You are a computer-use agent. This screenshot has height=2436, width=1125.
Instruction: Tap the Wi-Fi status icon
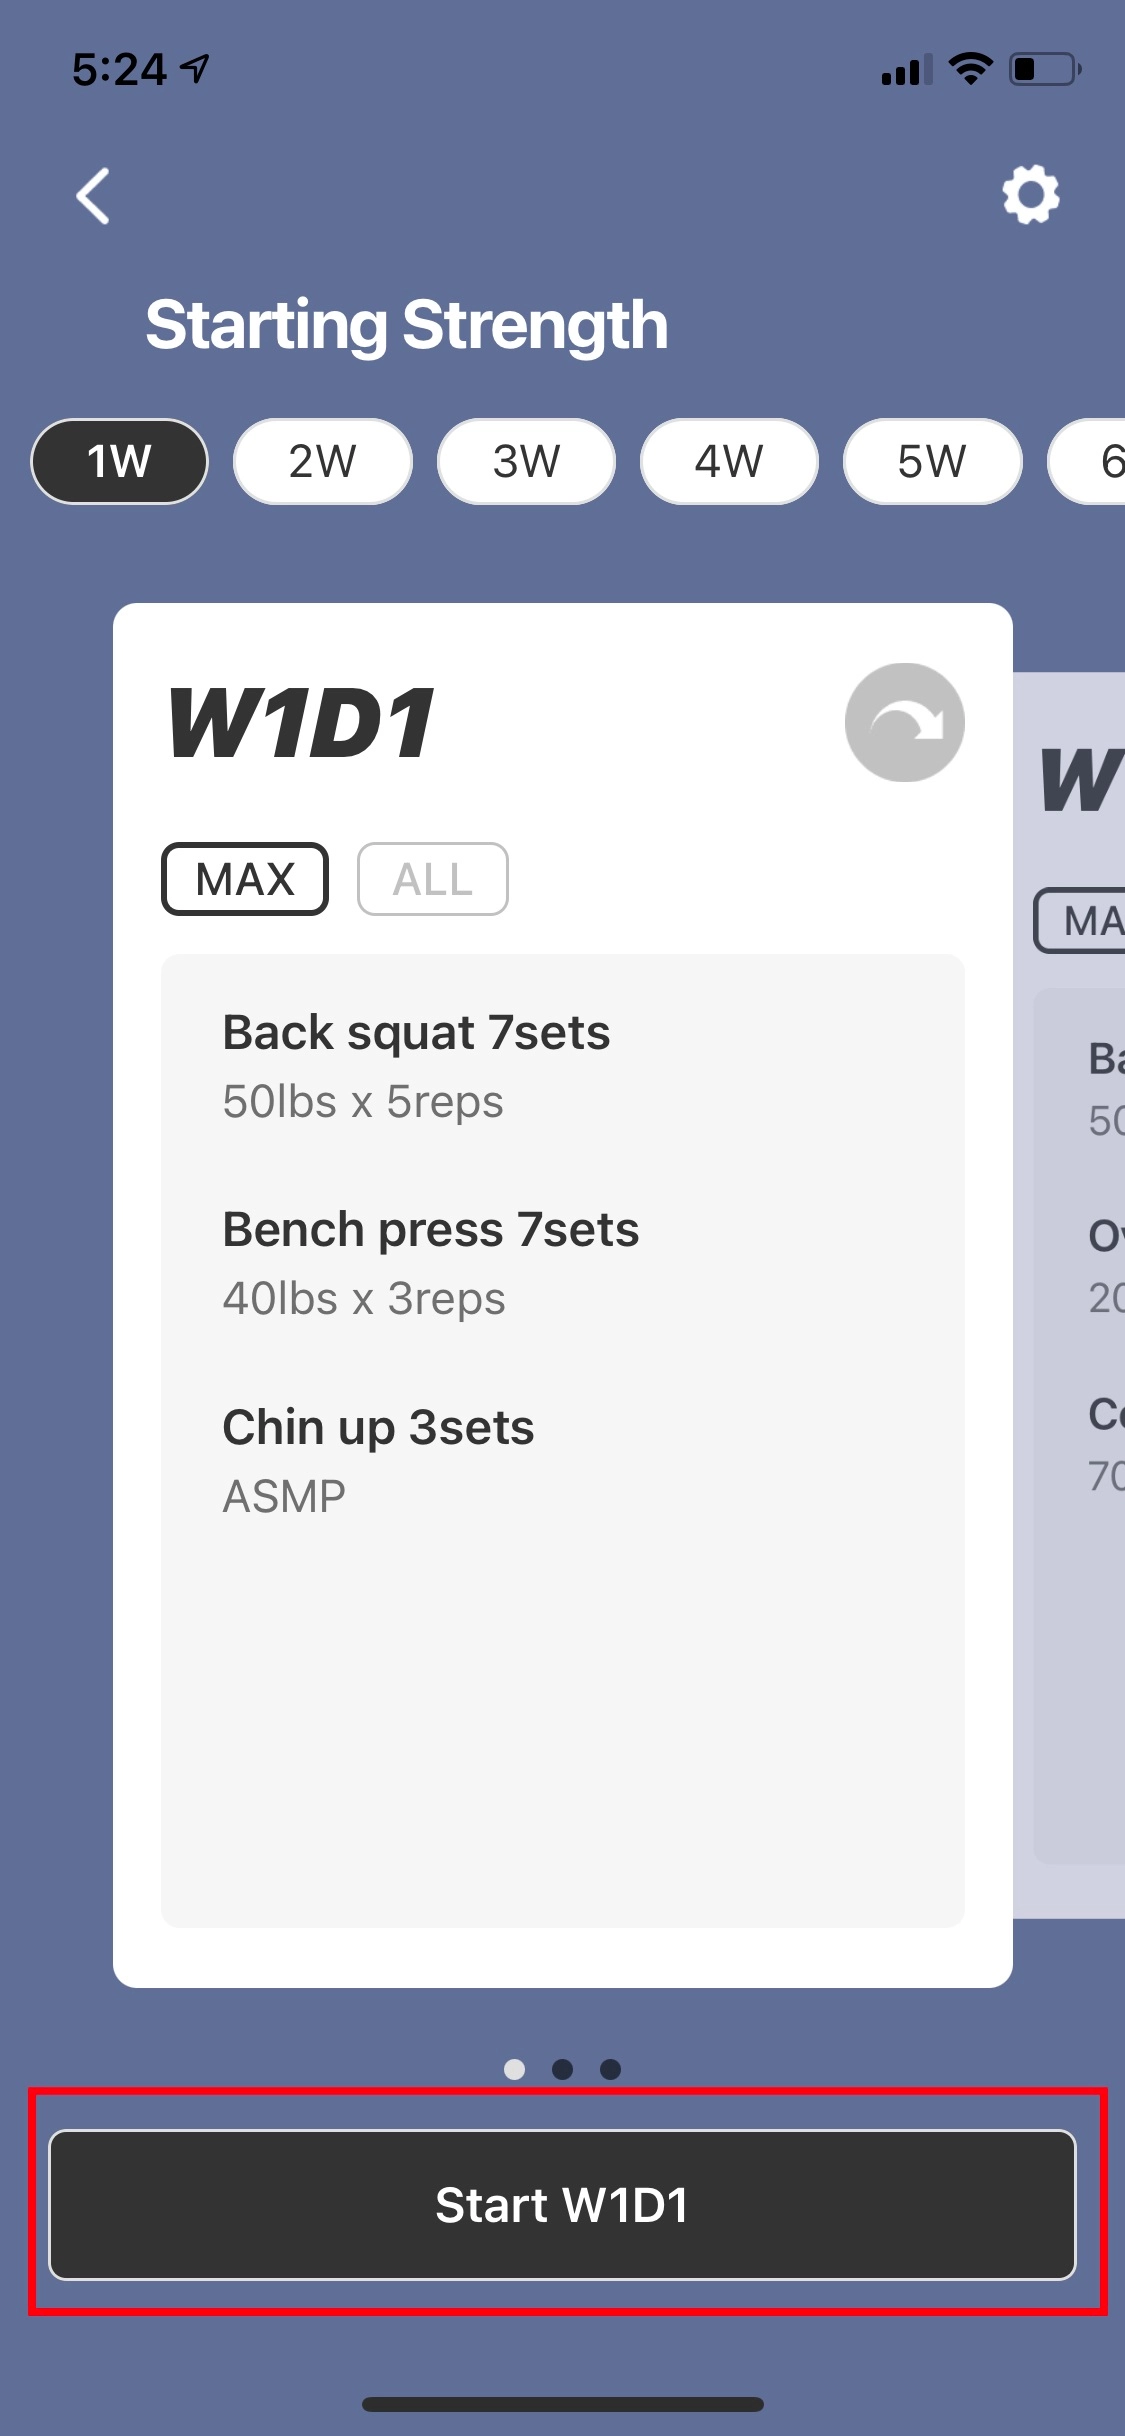point(970,69)
